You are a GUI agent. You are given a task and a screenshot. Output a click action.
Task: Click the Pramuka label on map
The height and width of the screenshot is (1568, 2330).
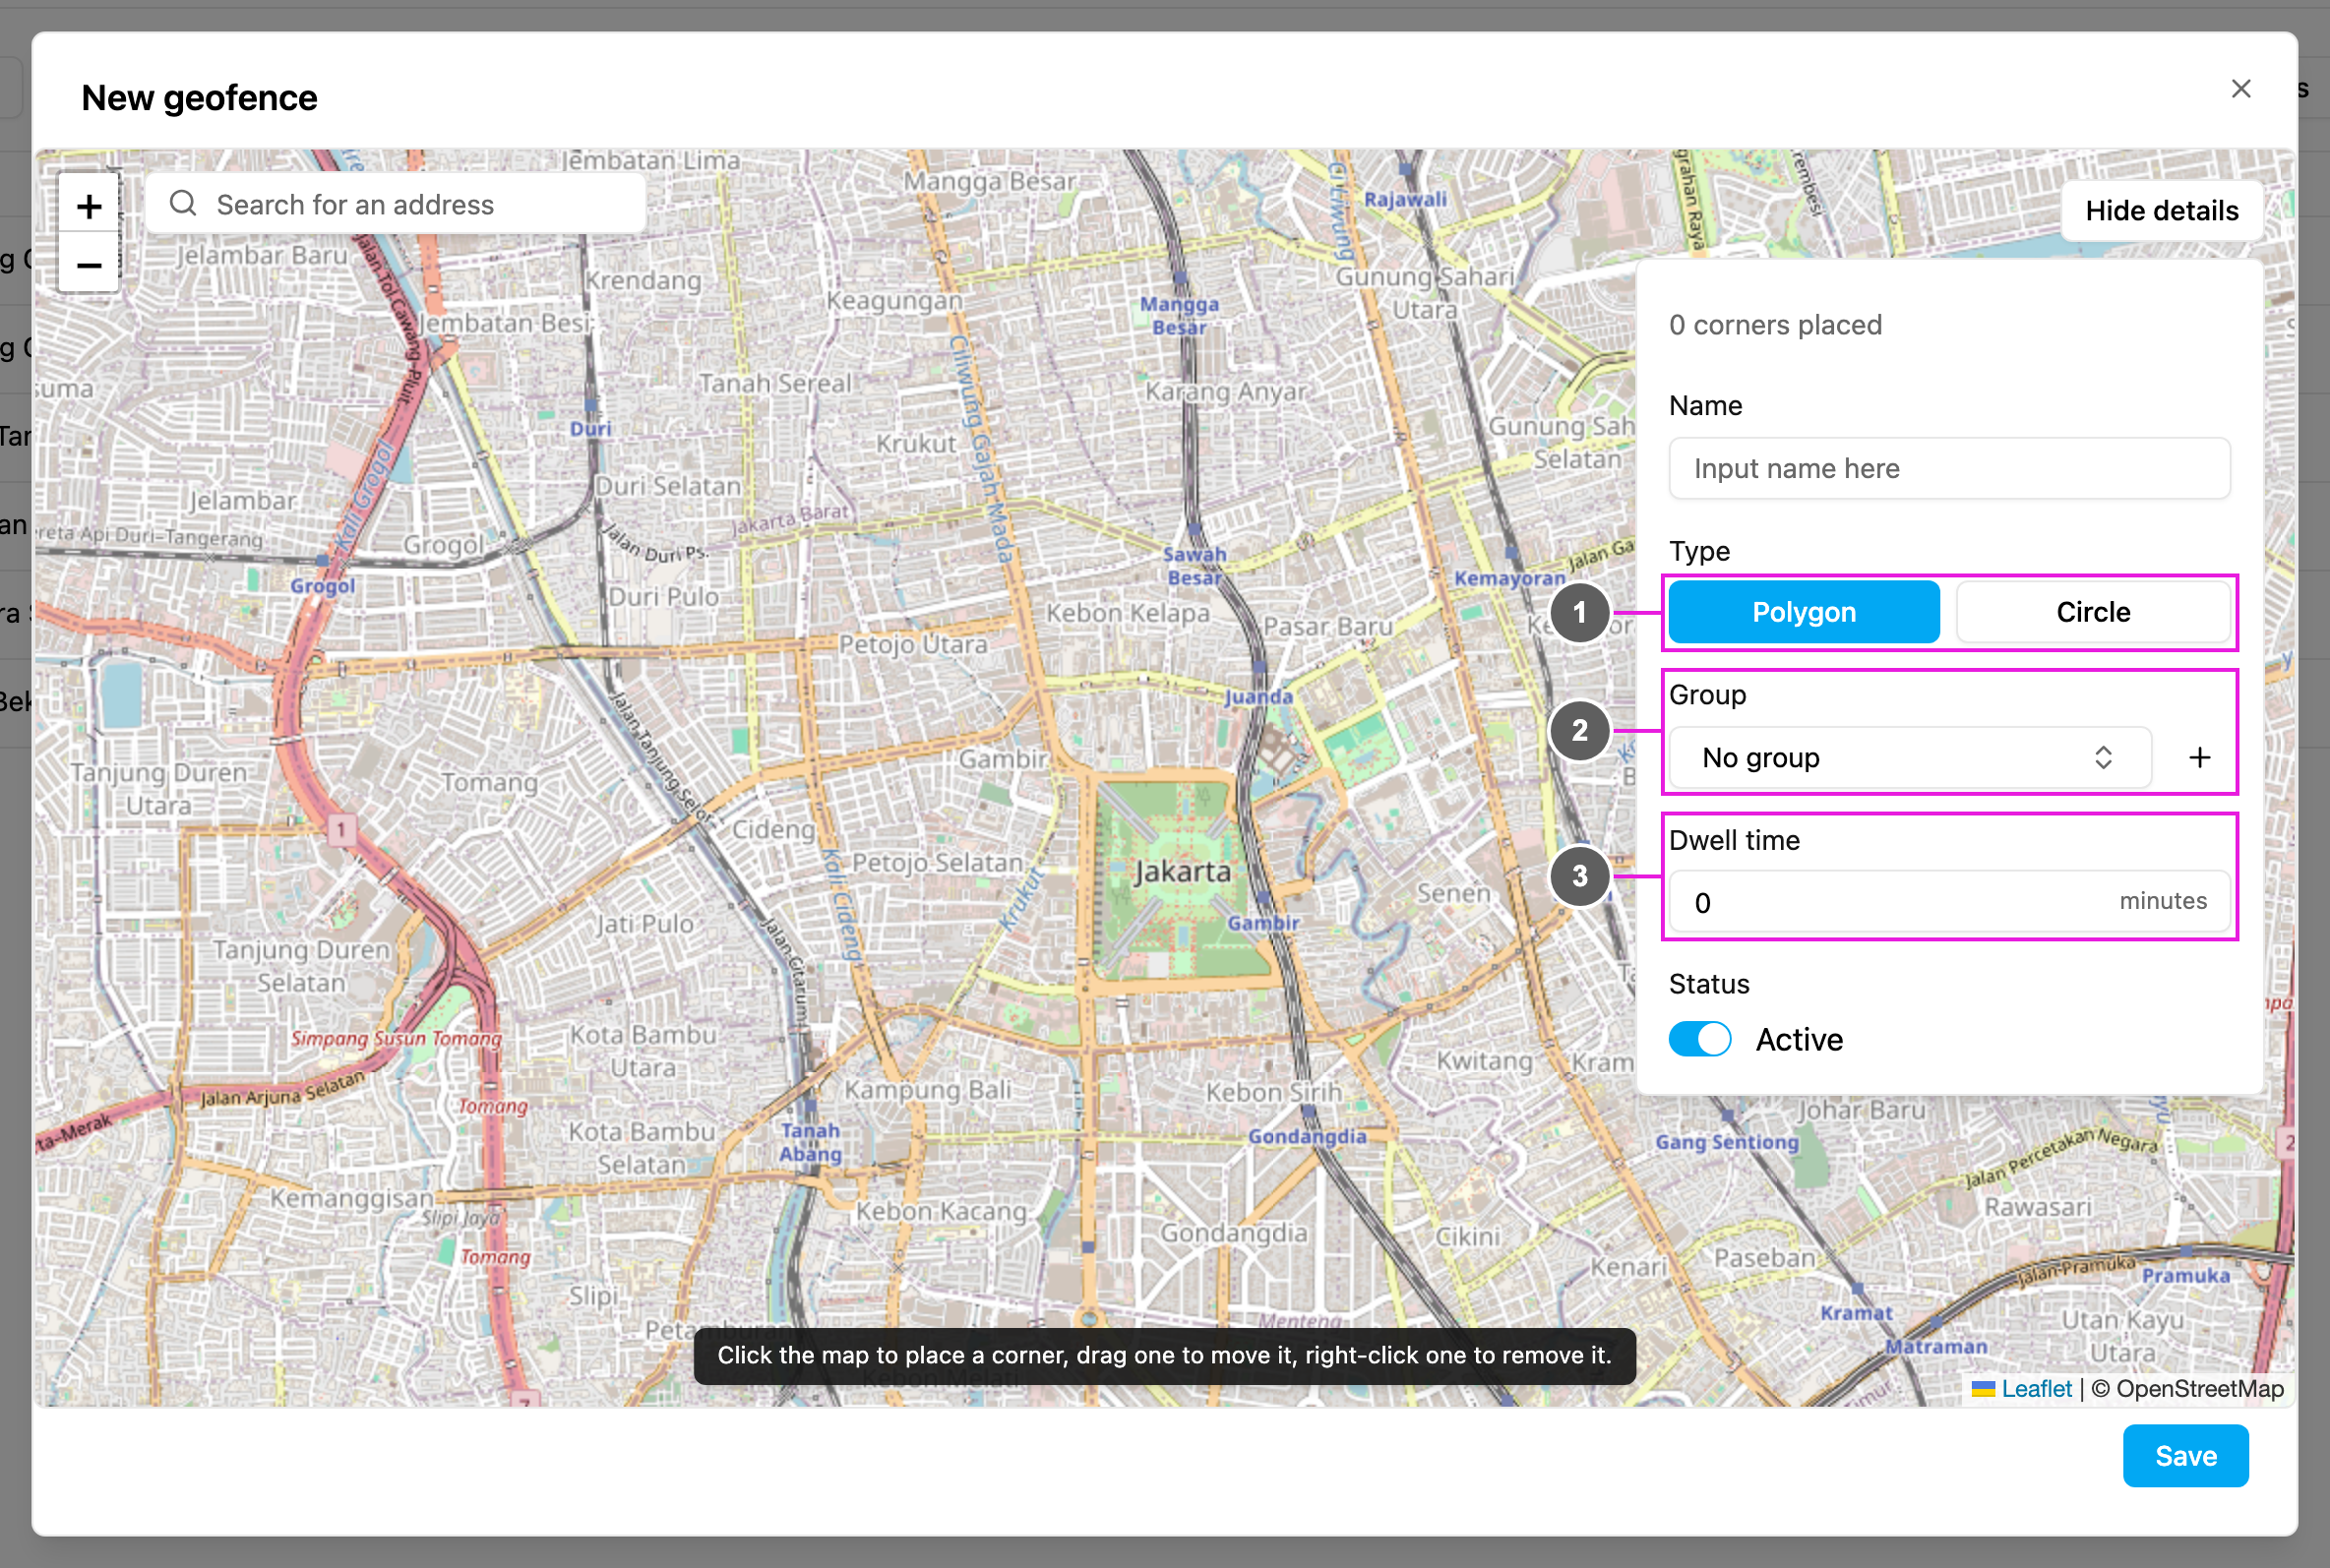pos(2185,1276)
